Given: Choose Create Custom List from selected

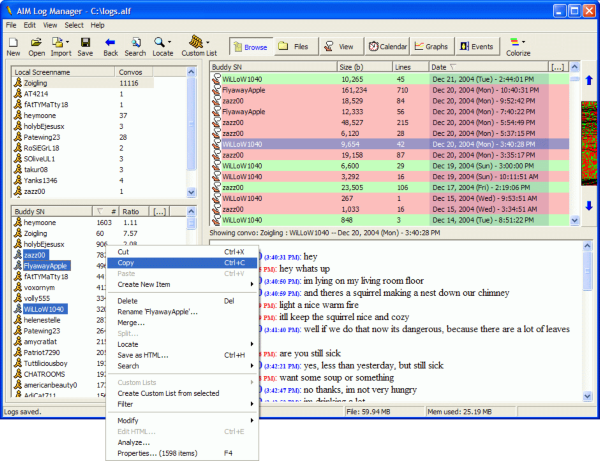Looking at the screenshot, I should (182, 393).
